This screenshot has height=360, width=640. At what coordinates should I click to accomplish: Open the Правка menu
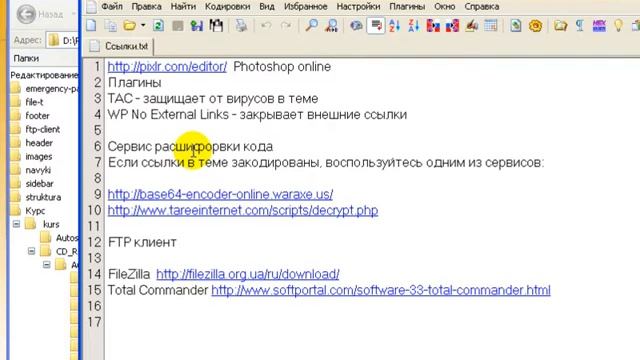146,7
